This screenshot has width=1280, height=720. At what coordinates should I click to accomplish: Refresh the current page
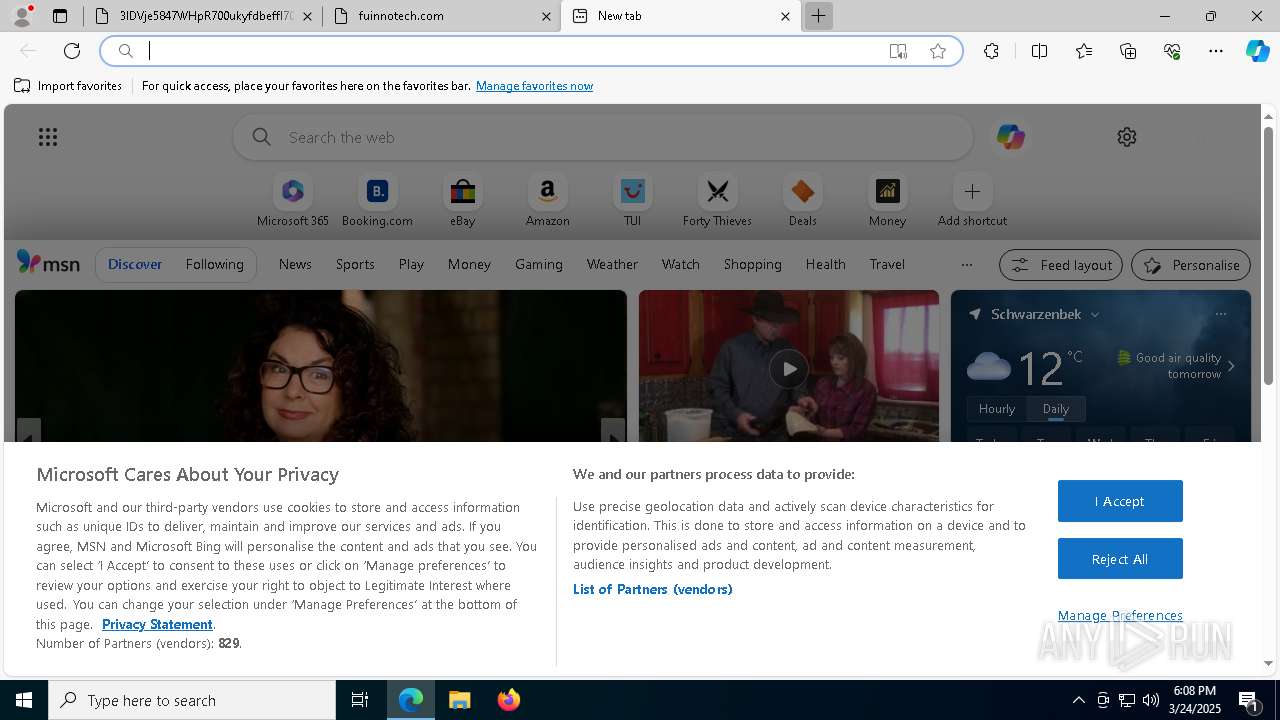pos(72,51)
